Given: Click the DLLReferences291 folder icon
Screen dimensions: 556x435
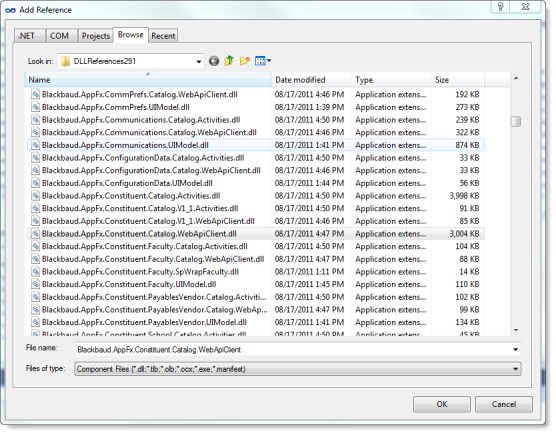Looking at the screenshot, I should click(65, 61).
